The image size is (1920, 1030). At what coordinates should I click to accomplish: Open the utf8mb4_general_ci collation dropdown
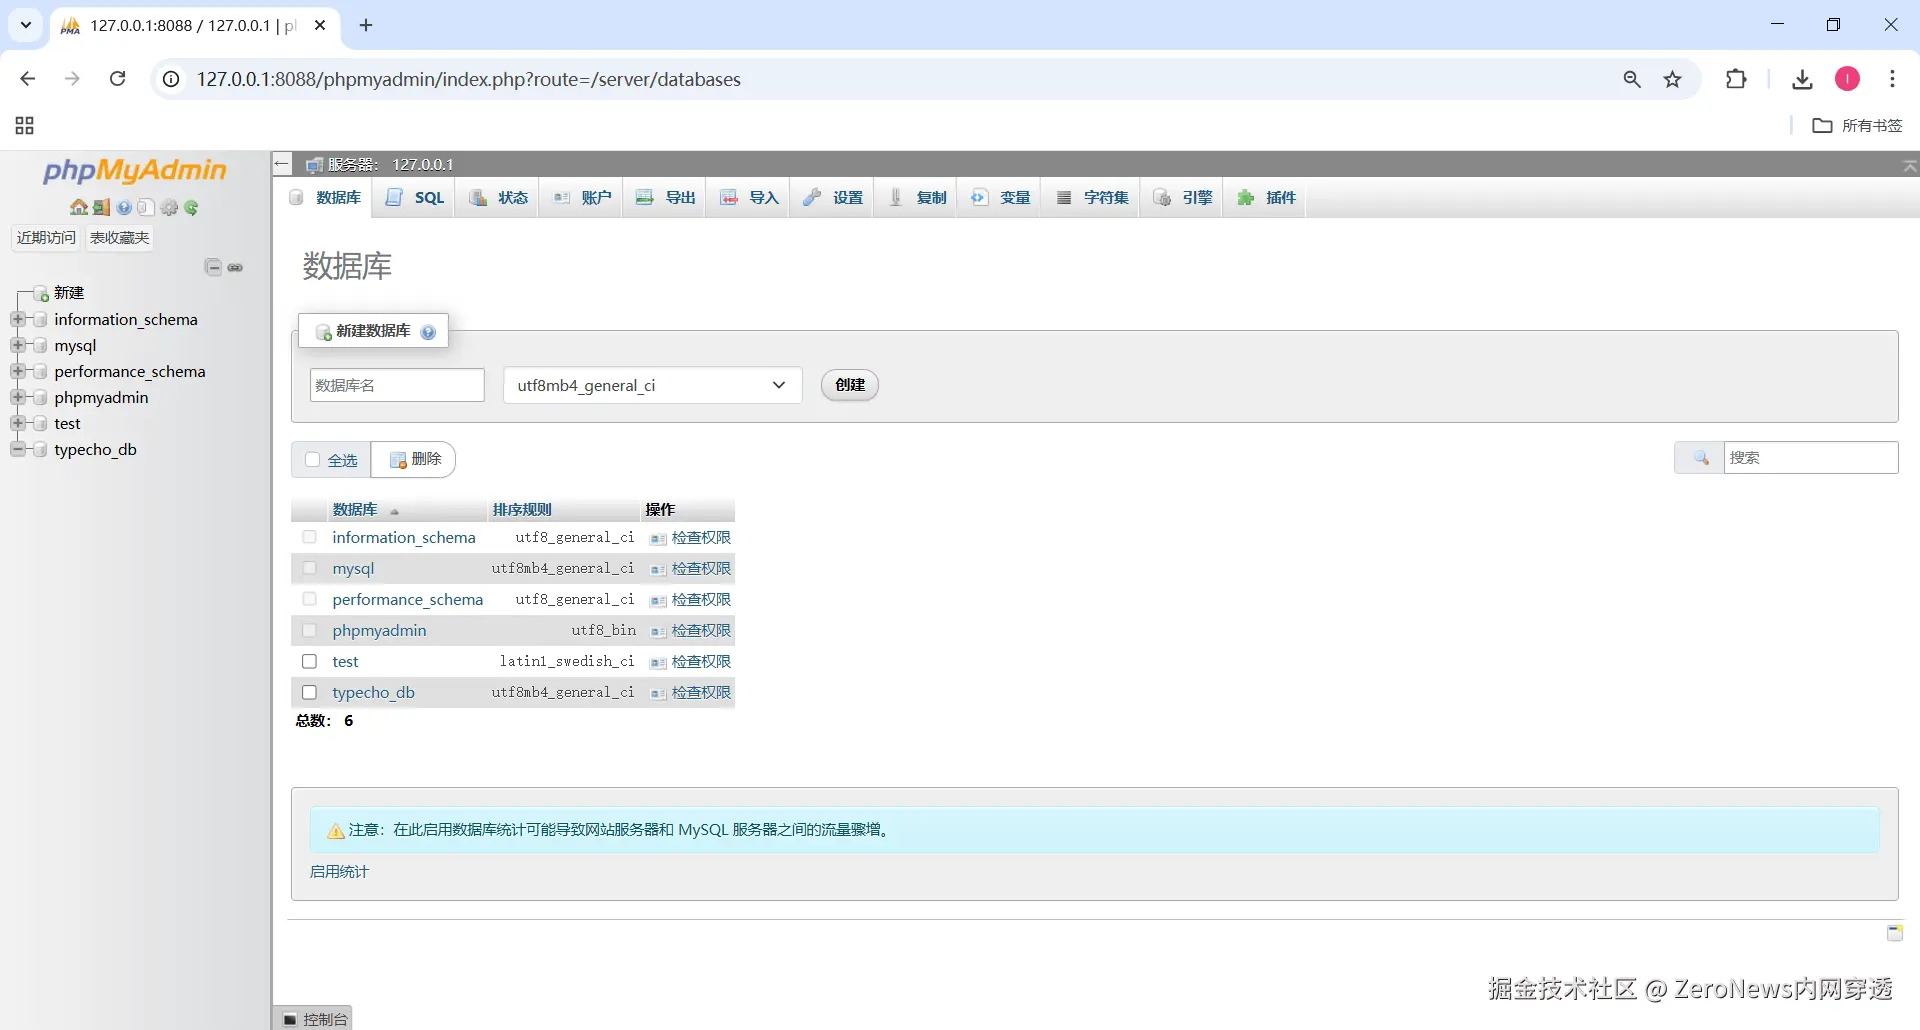(653, 386)
